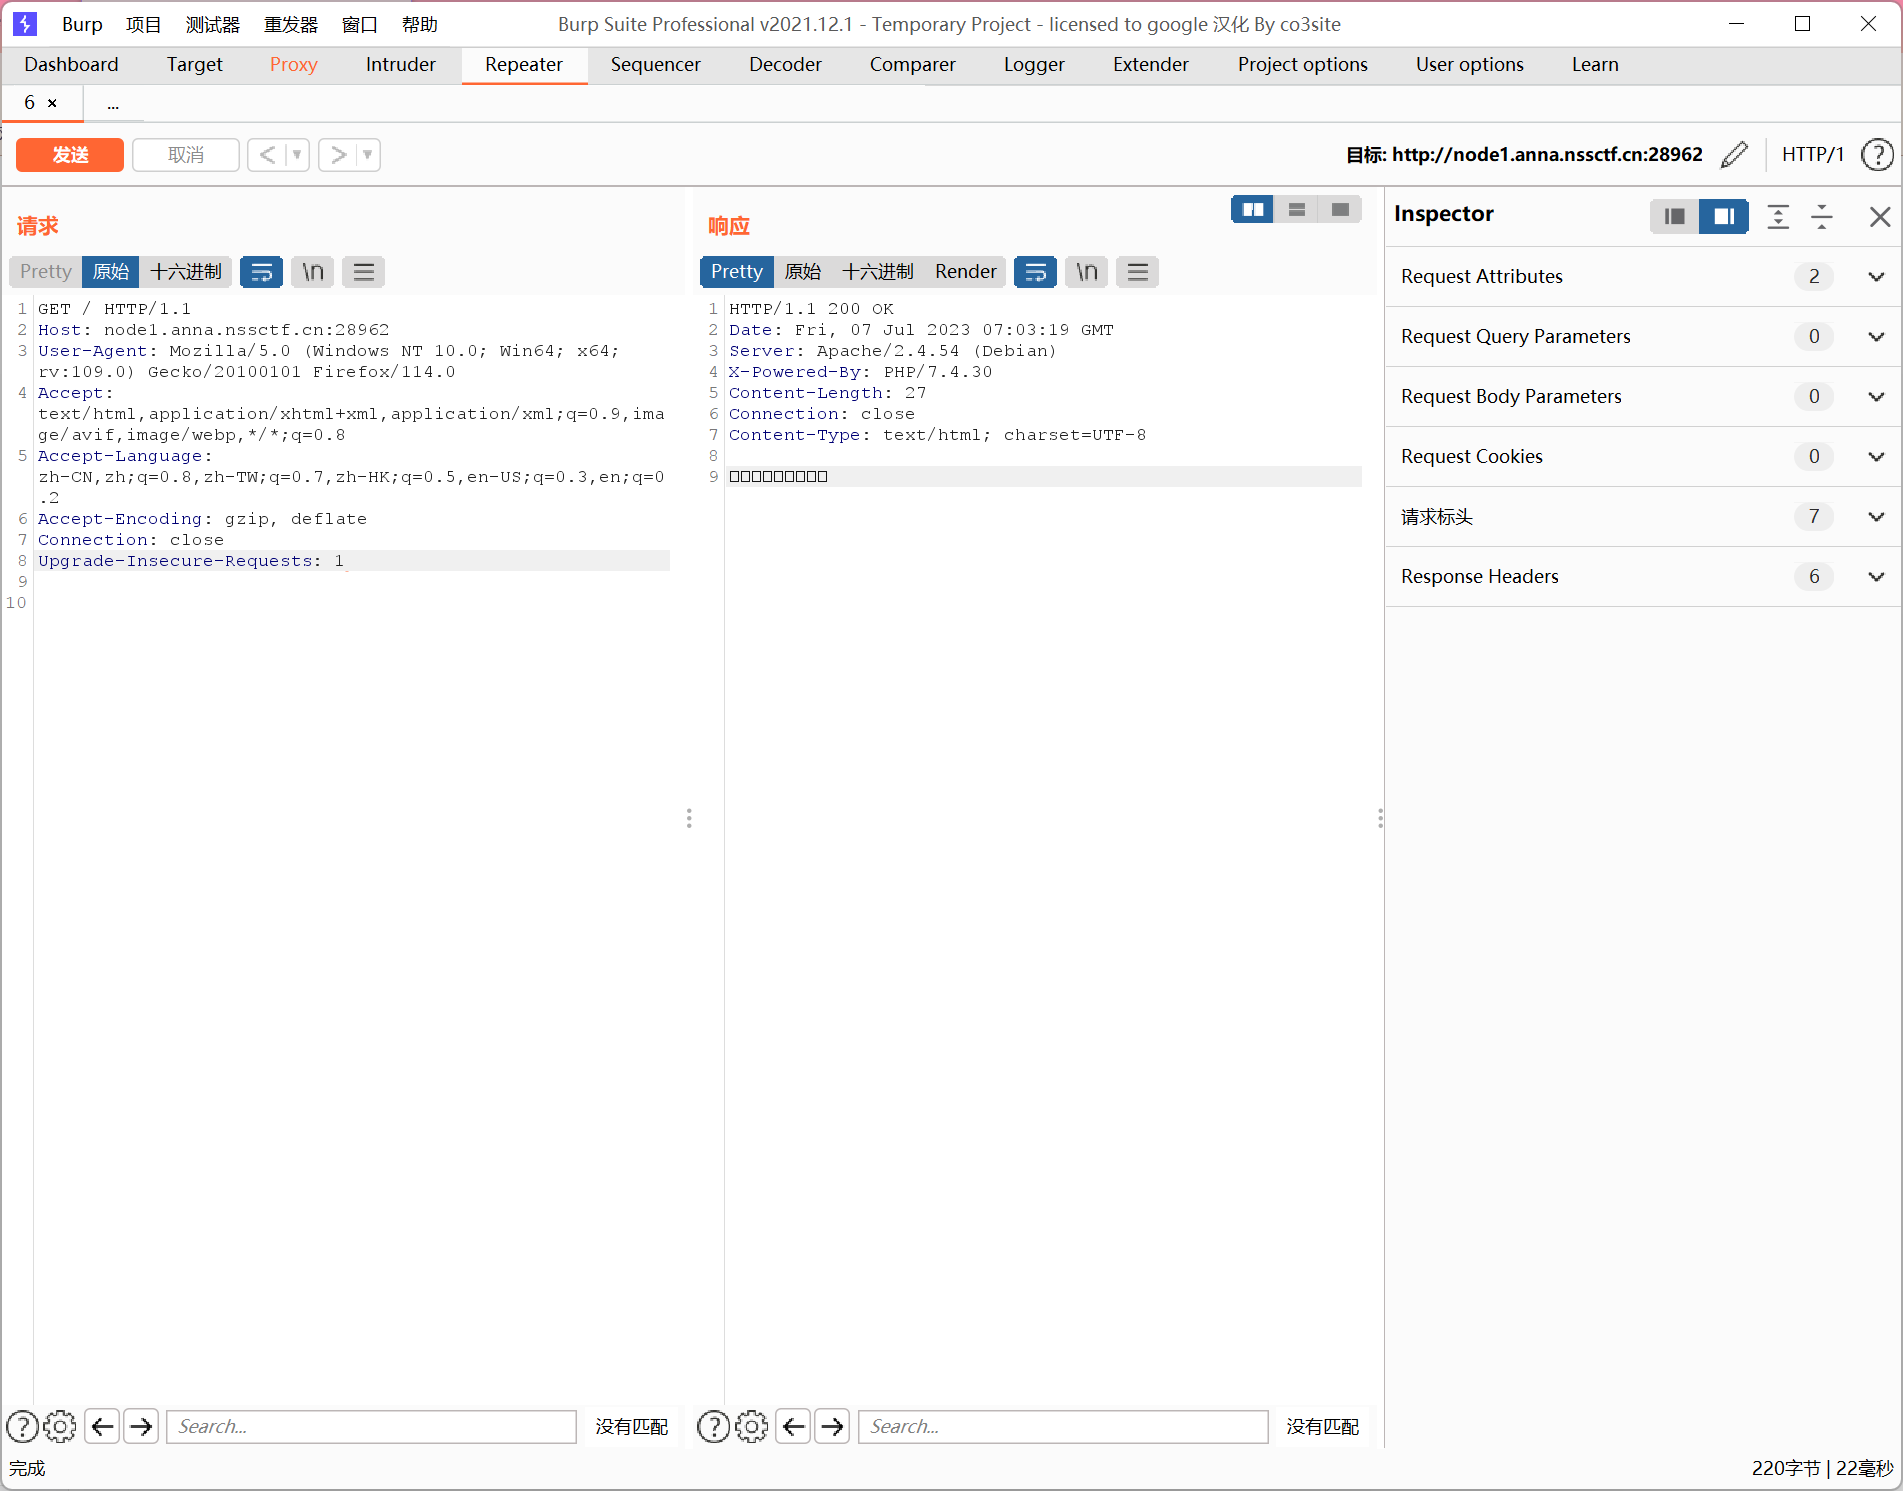This screenshot has height=1491, width=1903.
Task: Select combined tabbed layout icon
Action: [1340, 210]
